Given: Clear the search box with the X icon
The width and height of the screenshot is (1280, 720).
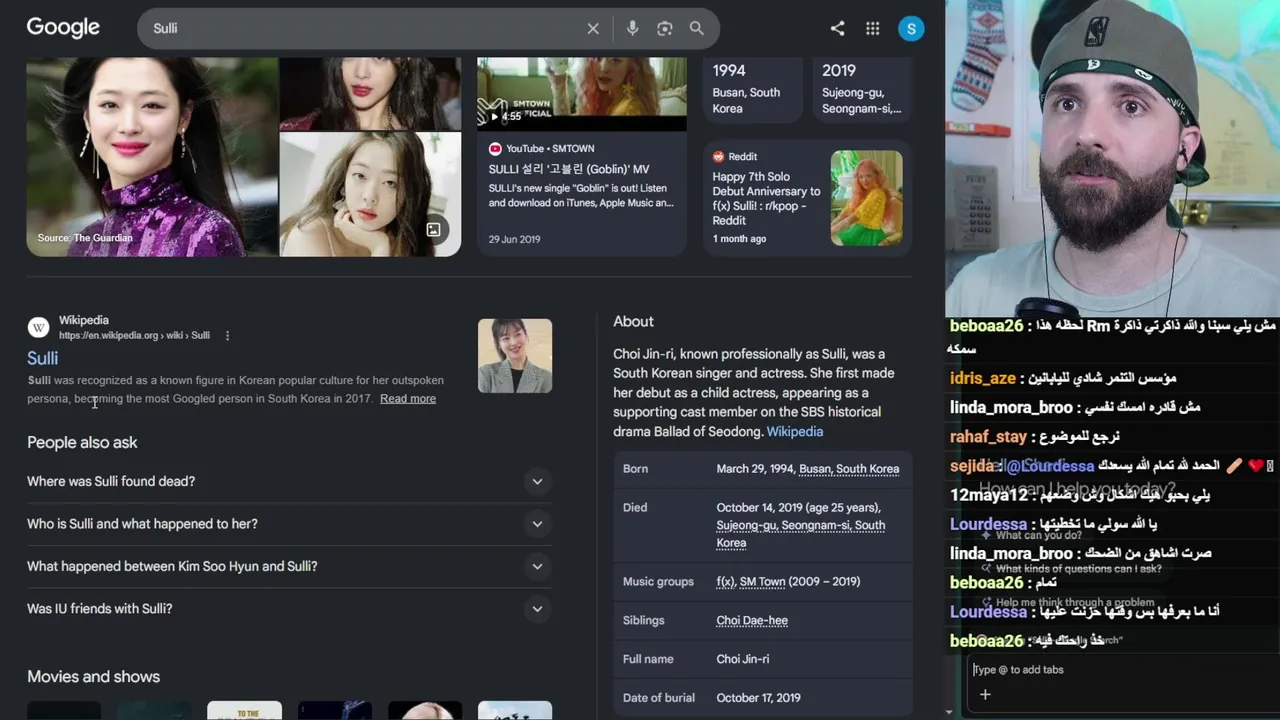Looking at the screenshot, I should tap(593, 29).
